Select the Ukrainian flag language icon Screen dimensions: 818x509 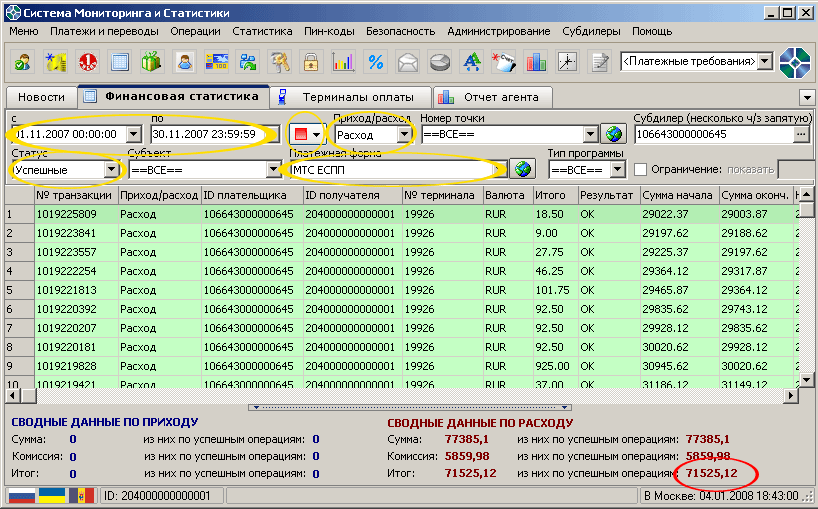pos(52,496)
